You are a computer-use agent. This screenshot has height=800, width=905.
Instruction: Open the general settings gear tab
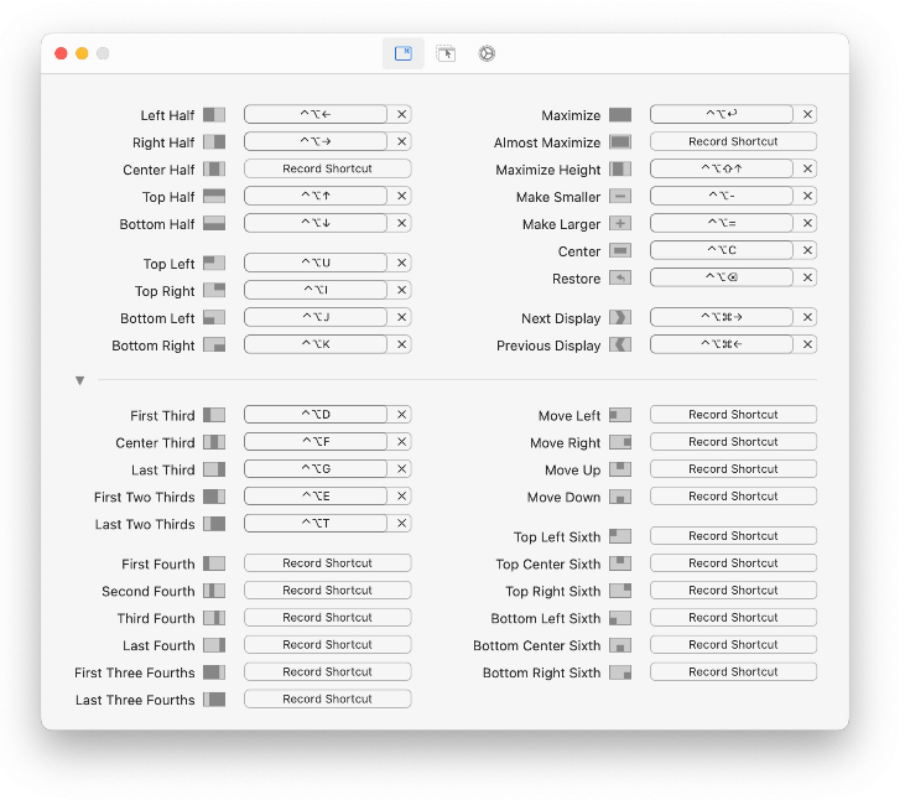pos(487,54)
